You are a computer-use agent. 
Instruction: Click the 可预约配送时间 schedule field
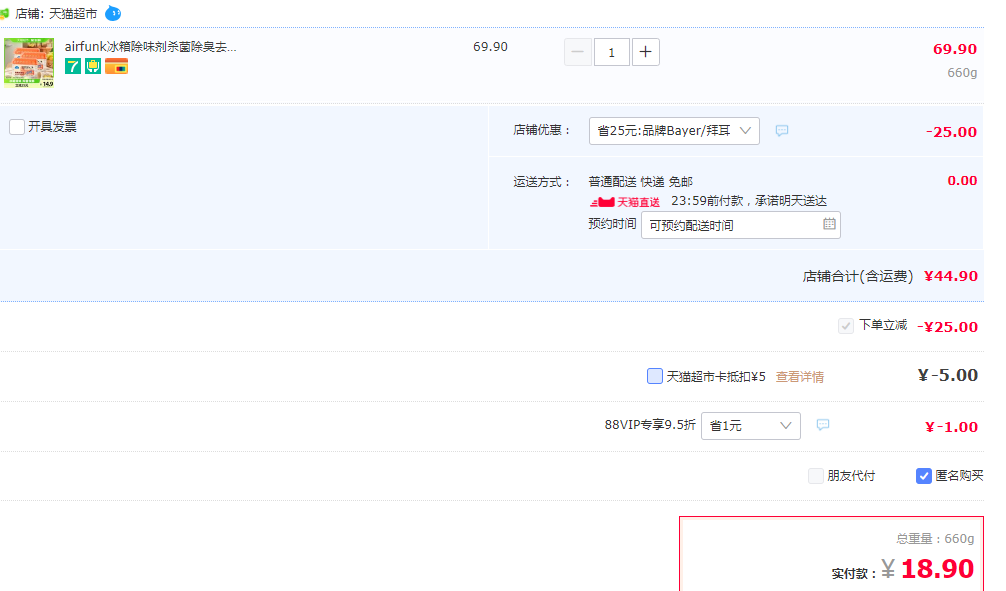coord(741,225)
